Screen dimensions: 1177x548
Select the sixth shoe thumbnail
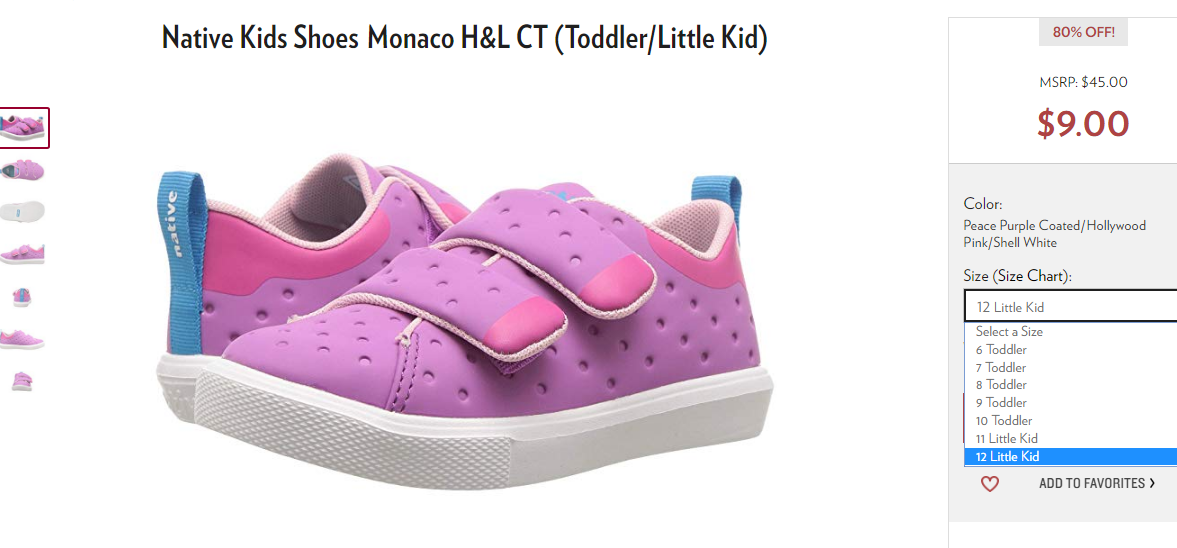(23, 339)
